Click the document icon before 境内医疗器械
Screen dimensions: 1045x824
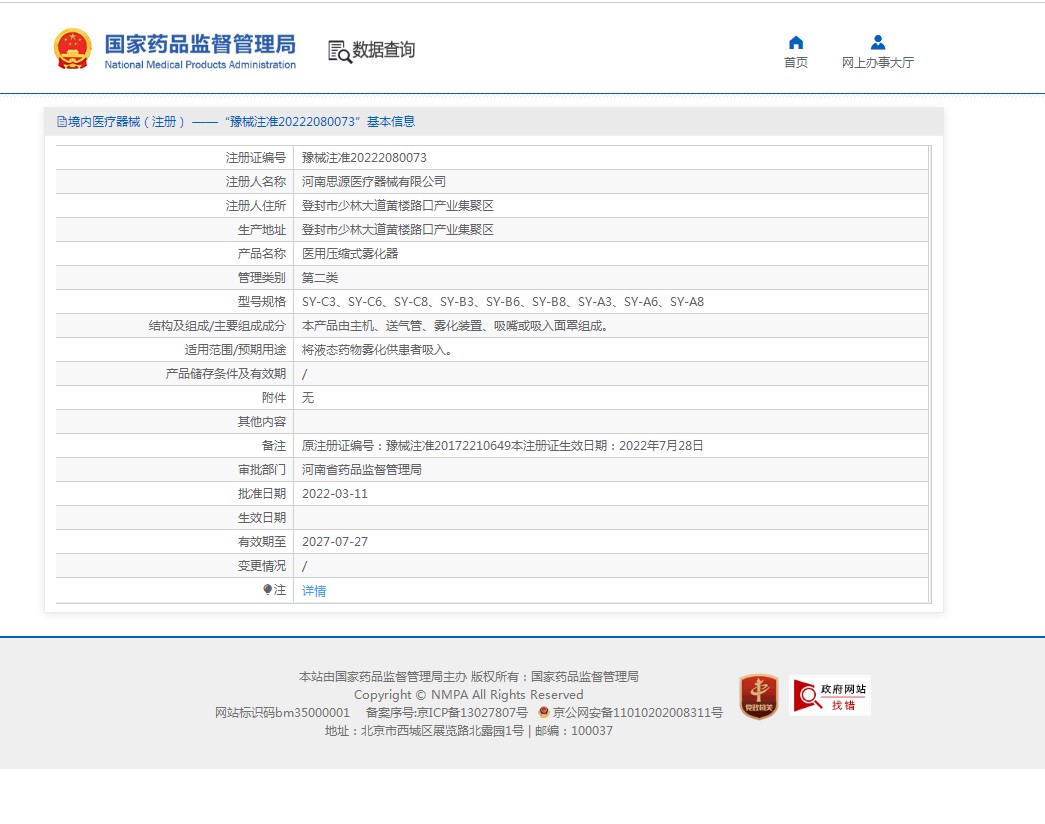pyautogui.click(x=61, y=121)
